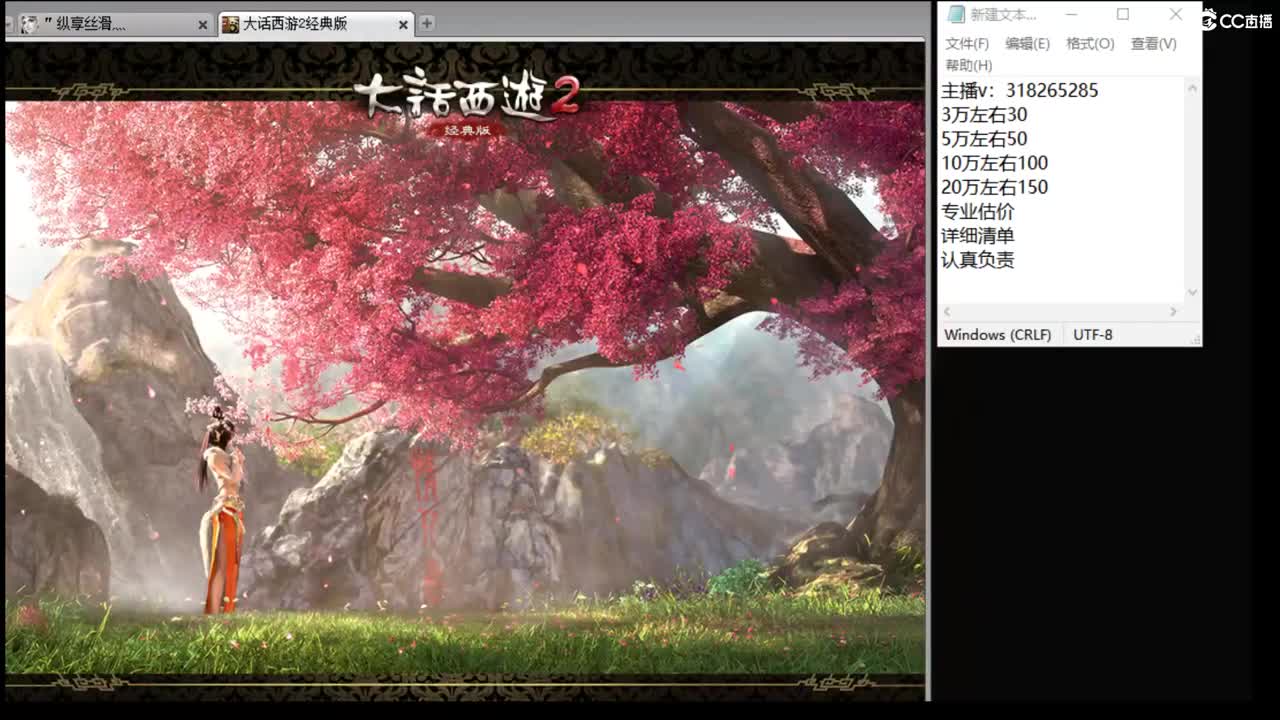Screen dimensions: 1280x720
Task: Click the '20万左右150' line in Notepad
Action: [x=995, y=187]
